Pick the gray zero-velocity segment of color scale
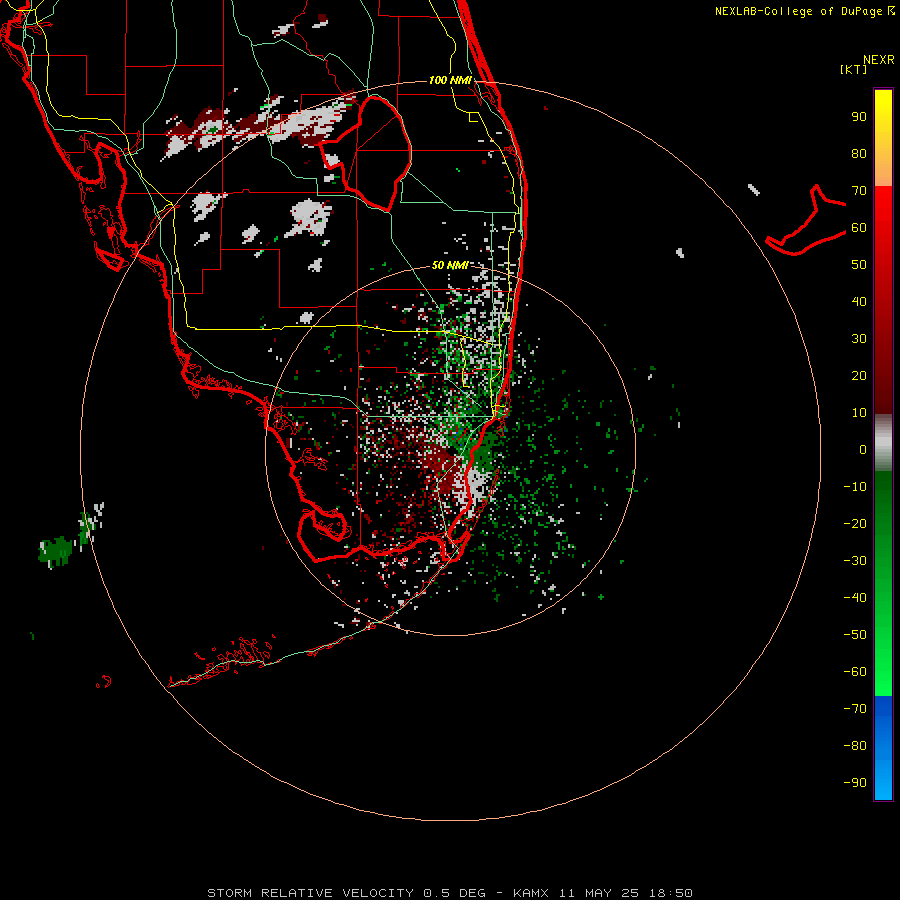 (883, 443)
